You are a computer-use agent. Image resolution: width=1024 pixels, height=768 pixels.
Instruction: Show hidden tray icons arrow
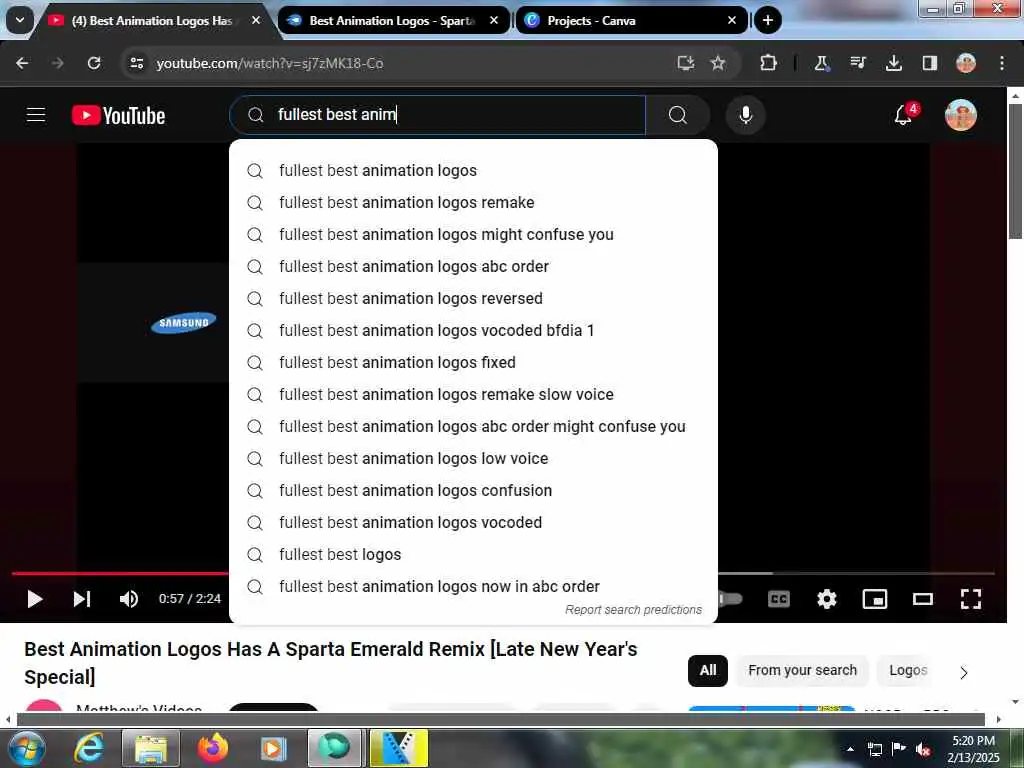[x=850, y=749]
